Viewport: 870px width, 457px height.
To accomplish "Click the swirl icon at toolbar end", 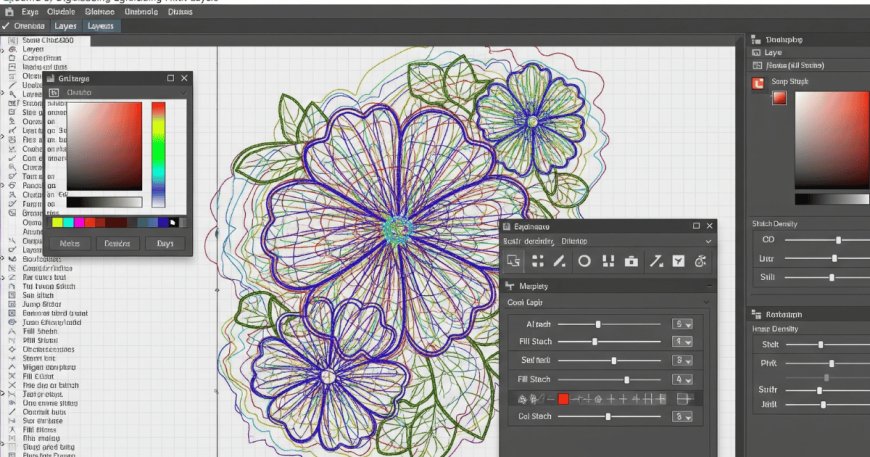I will click(x=700, y=261).
